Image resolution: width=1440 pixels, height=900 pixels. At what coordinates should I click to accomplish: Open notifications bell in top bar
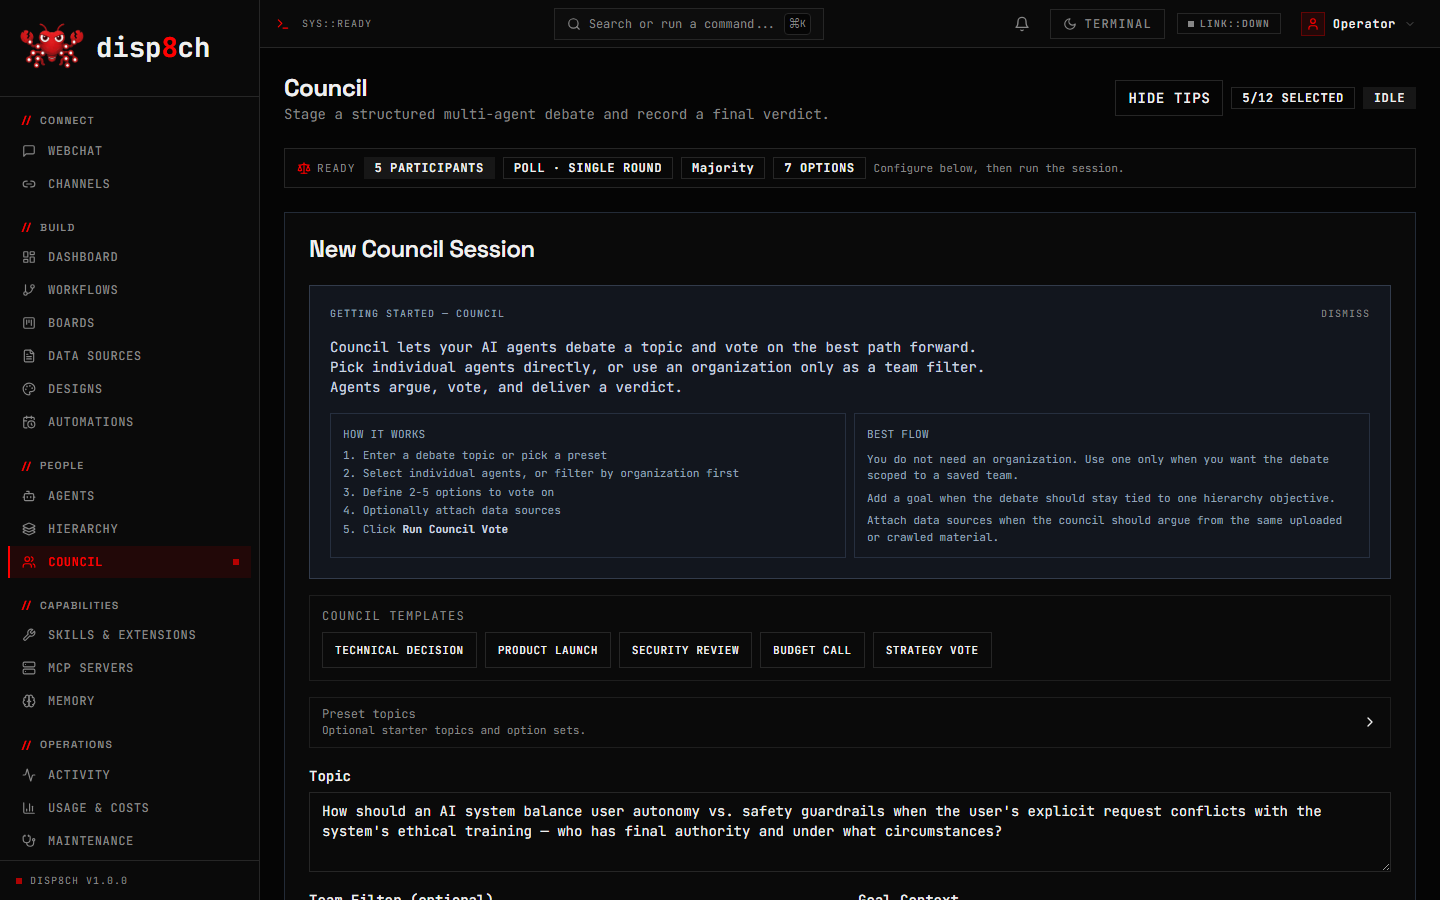point(1022,24)
